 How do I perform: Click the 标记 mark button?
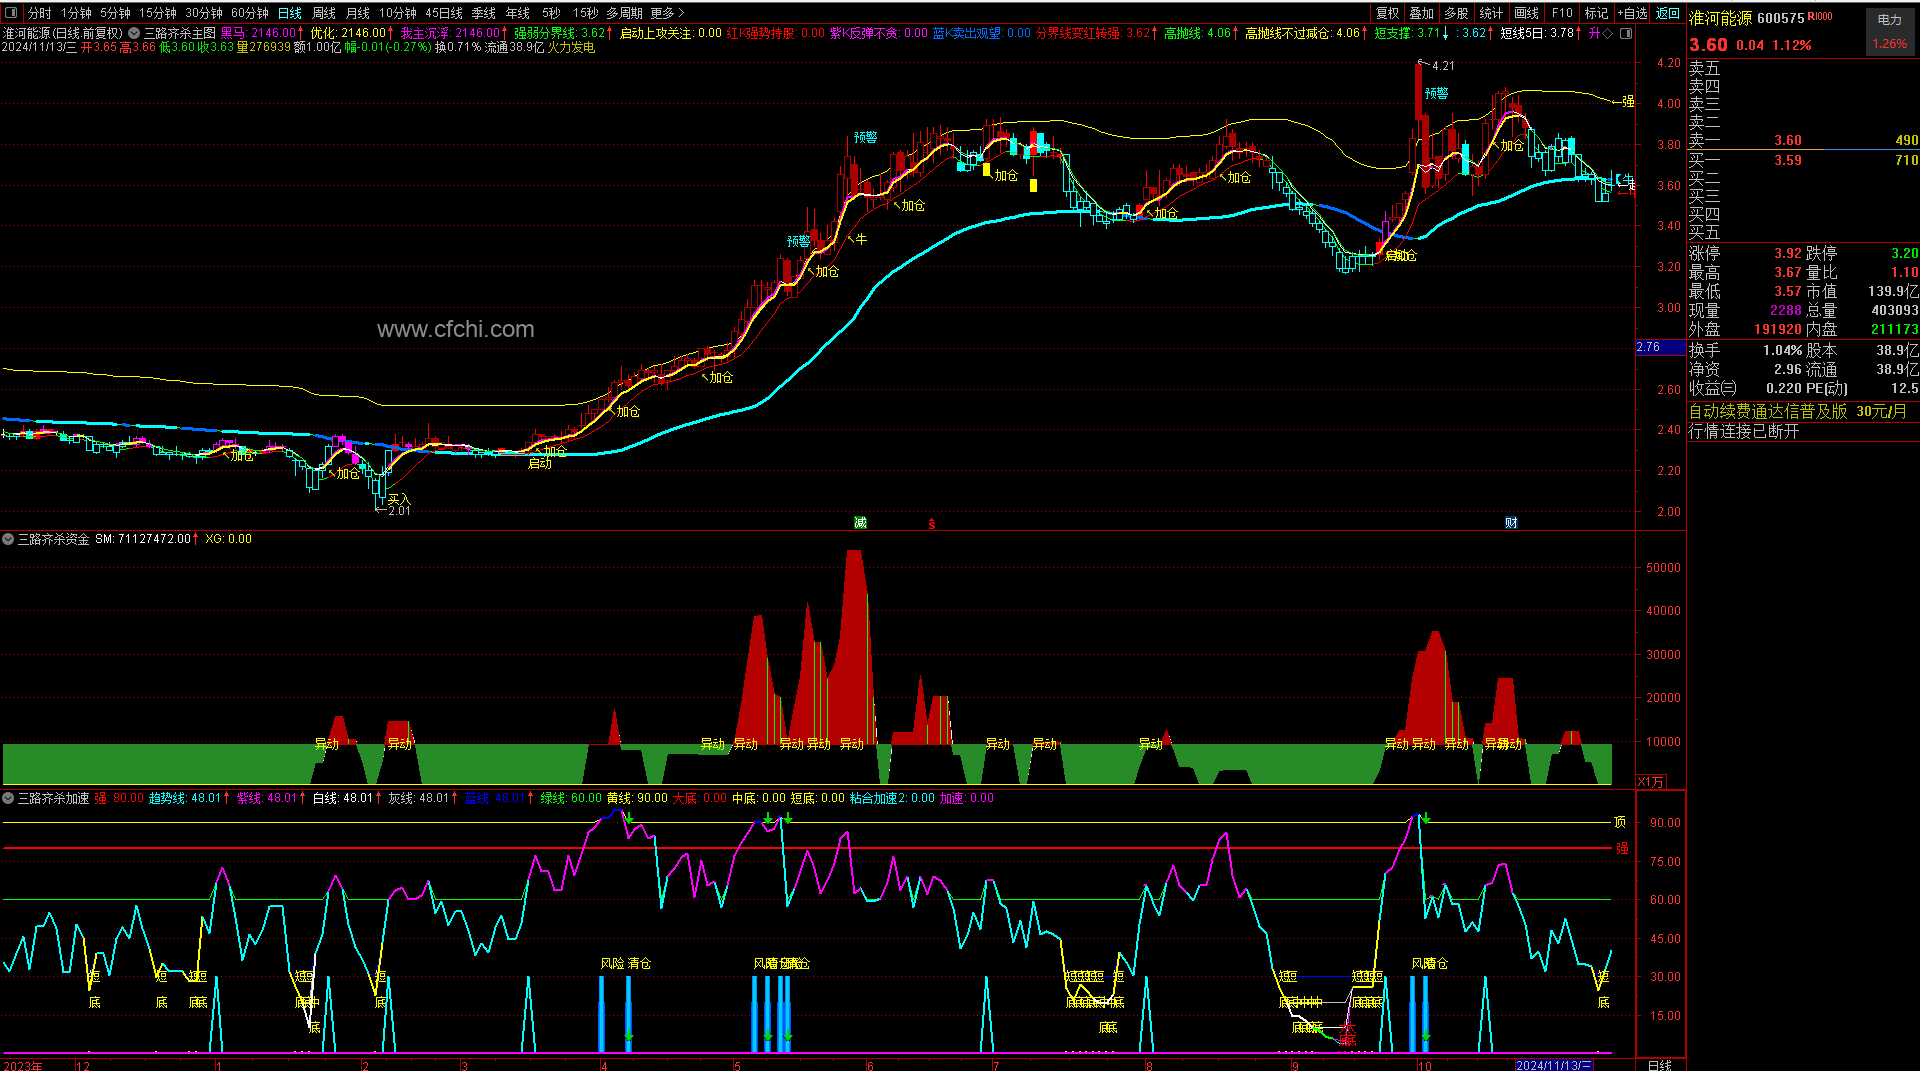pos(1597,13)
